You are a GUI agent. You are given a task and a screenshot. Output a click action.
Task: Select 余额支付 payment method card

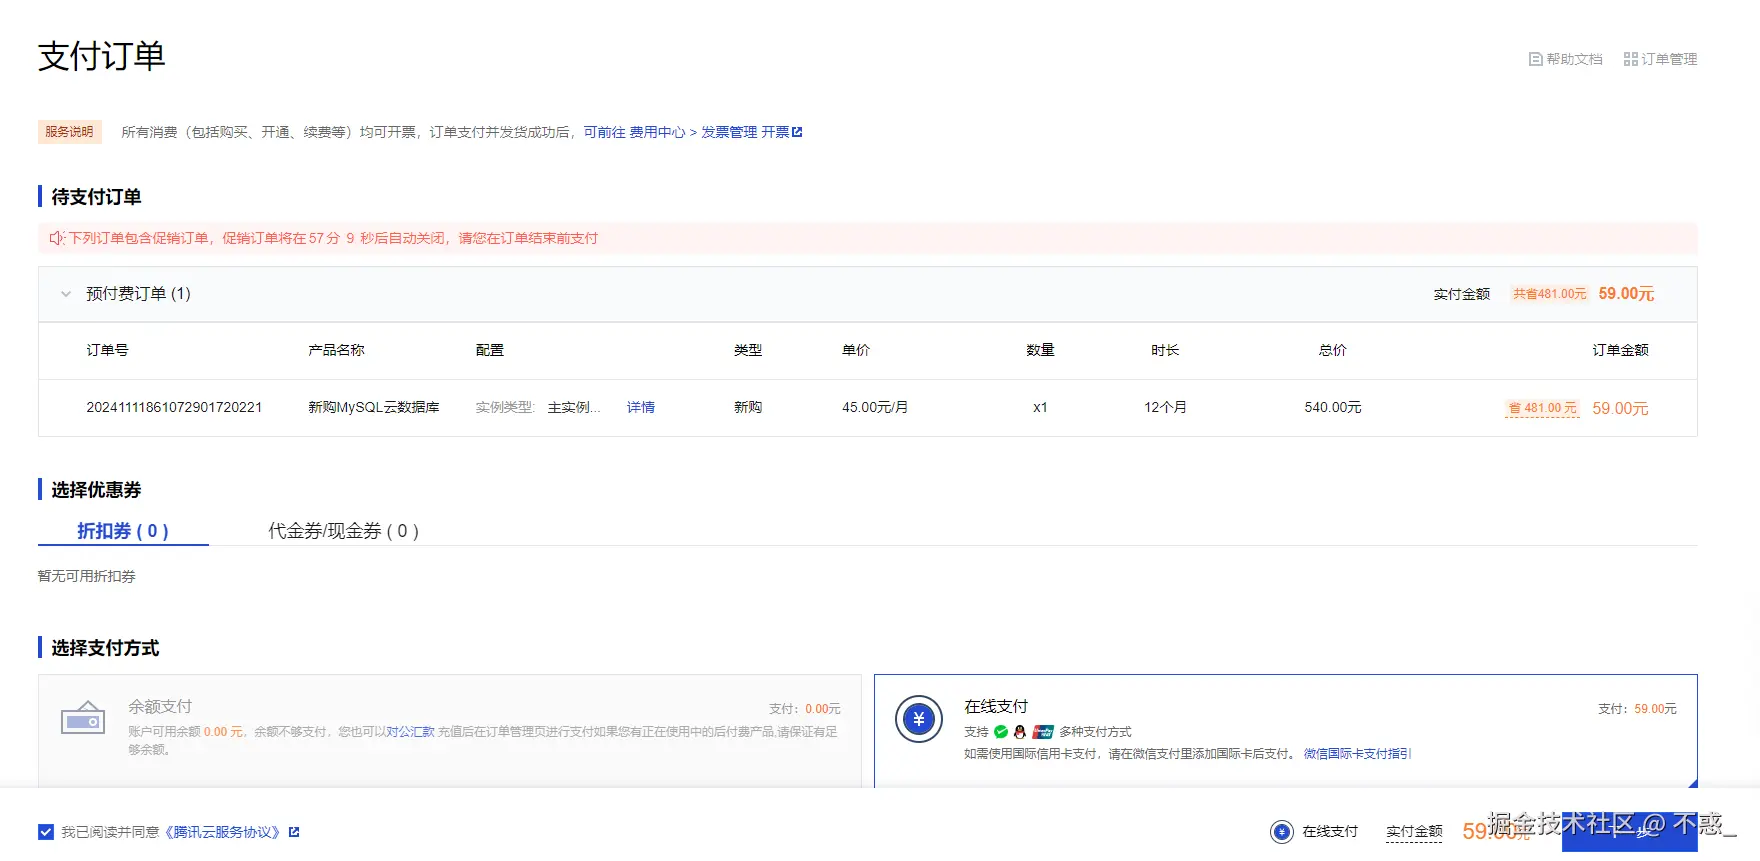[450, 731]
